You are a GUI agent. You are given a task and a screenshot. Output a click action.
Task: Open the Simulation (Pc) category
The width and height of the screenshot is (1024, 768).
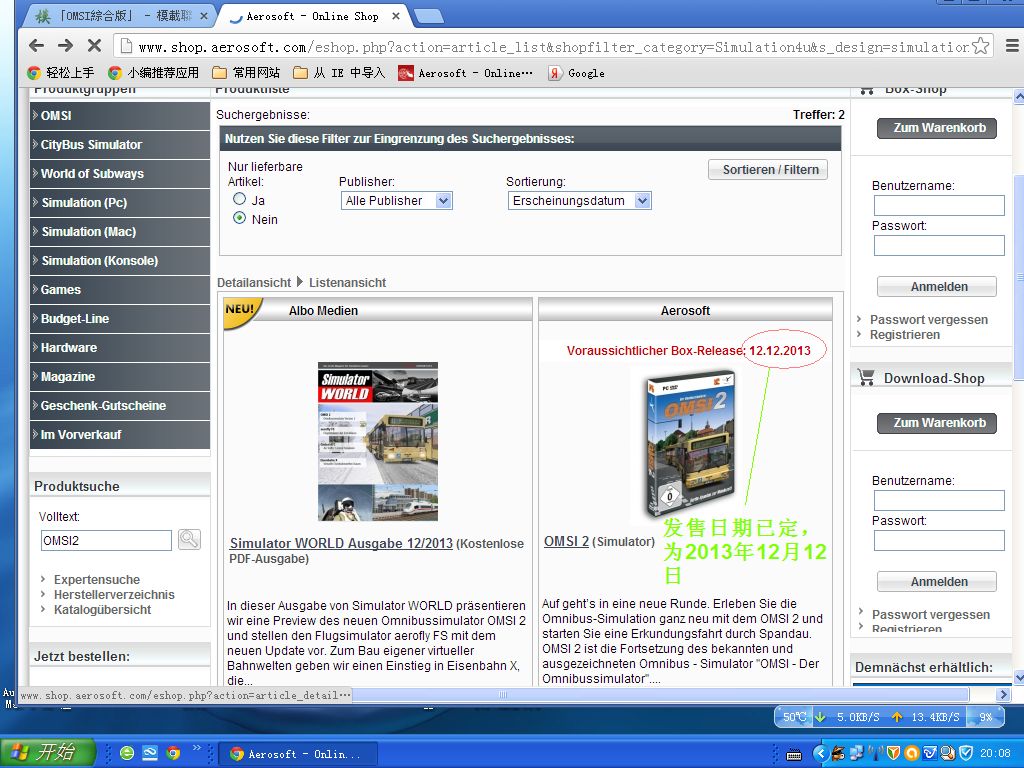point(84,203)
